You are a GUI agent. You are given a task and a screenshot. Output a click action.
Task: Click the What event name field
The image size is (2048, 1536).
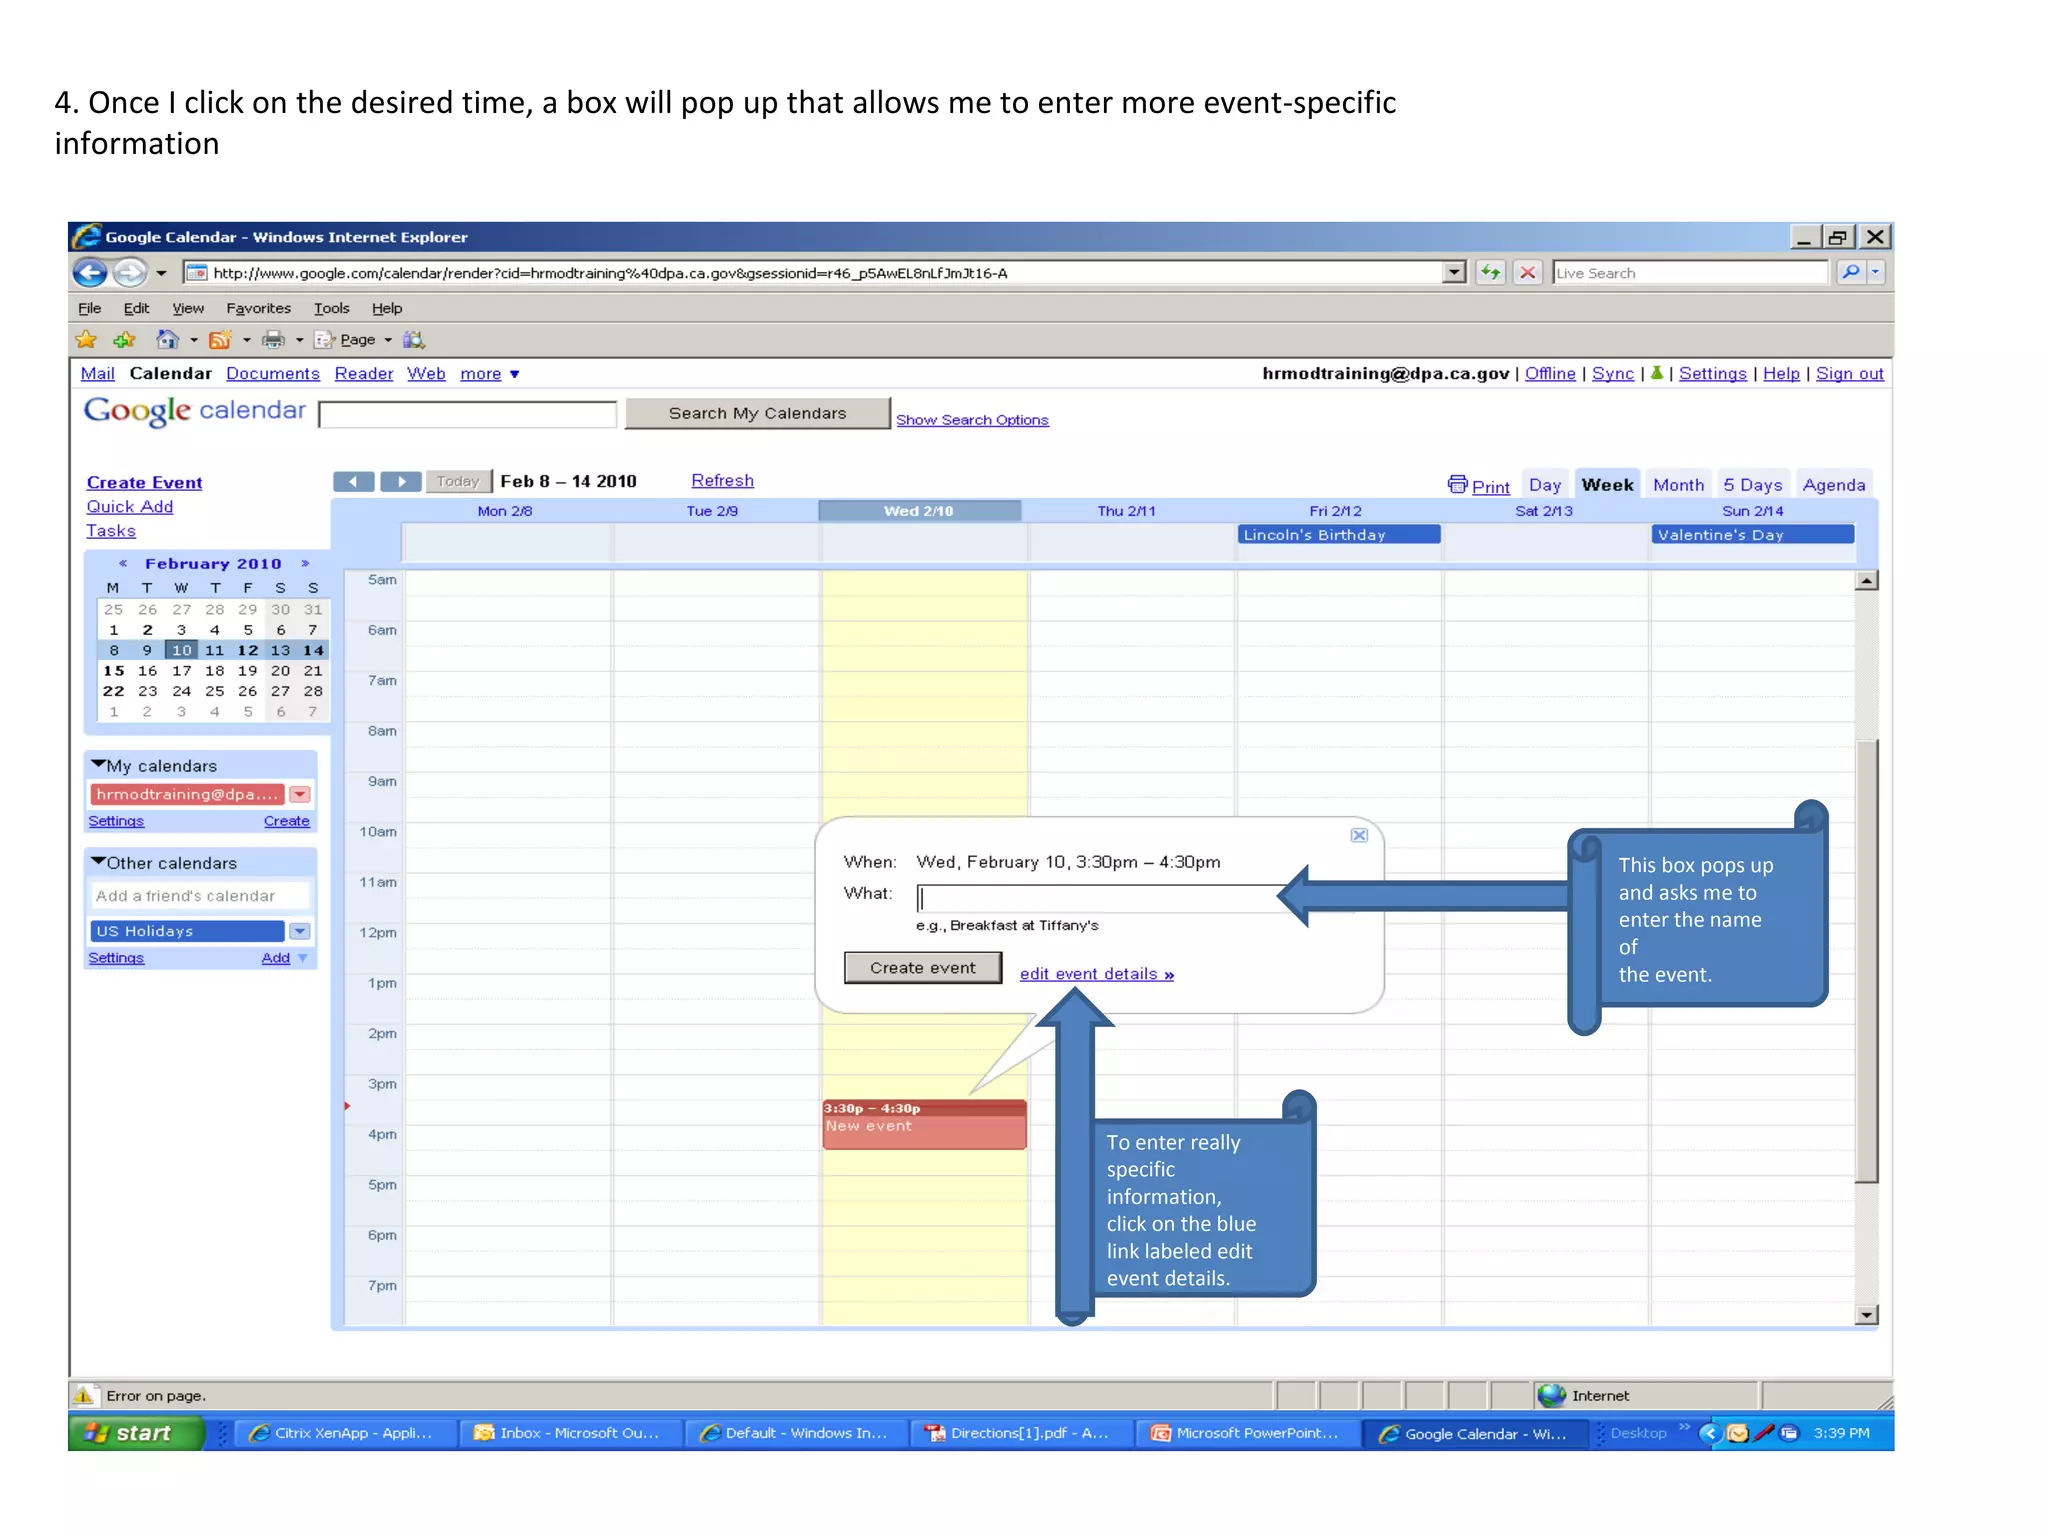click(1100, 897)
